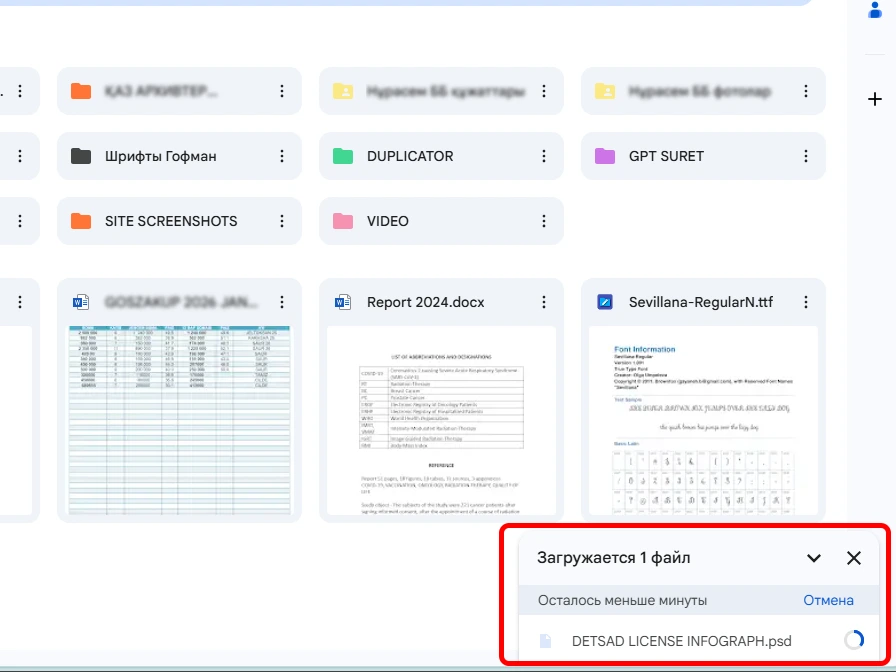The width and height of the screenshot is (896, 672).
Task: Click the pink folder icon of VIDEO
Action: 343,221
